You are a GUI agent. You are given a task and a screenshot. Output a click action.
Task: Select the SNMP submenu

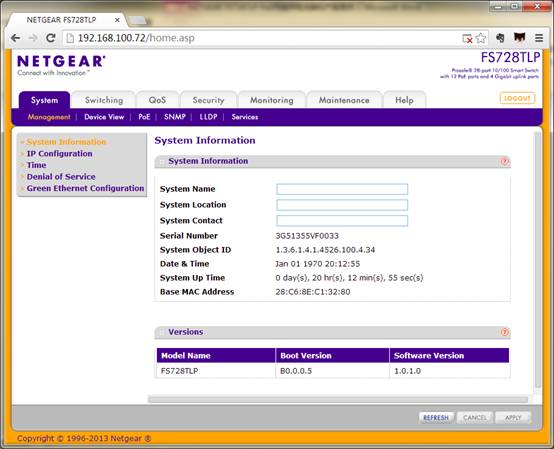[x=175, y=117]
